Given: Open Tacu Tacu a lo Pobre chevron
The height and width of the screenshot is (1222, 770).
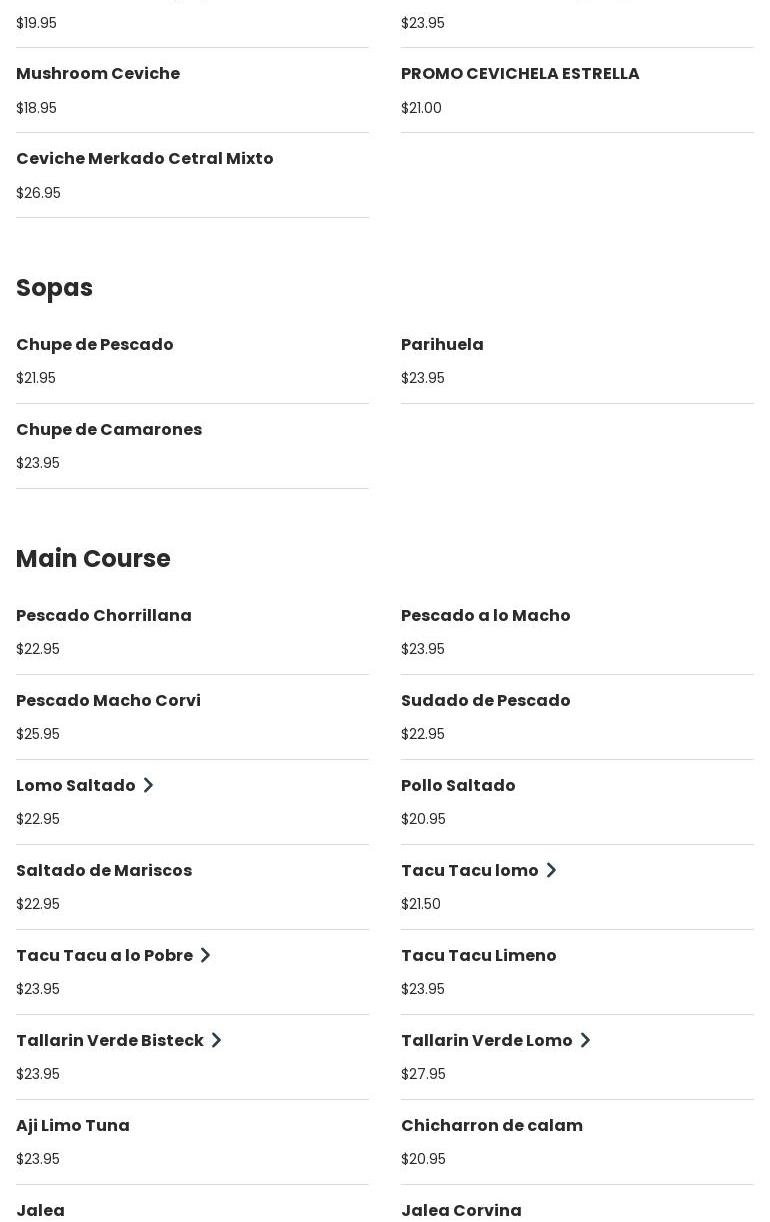Looking at the screenshot, I should 205,956.
